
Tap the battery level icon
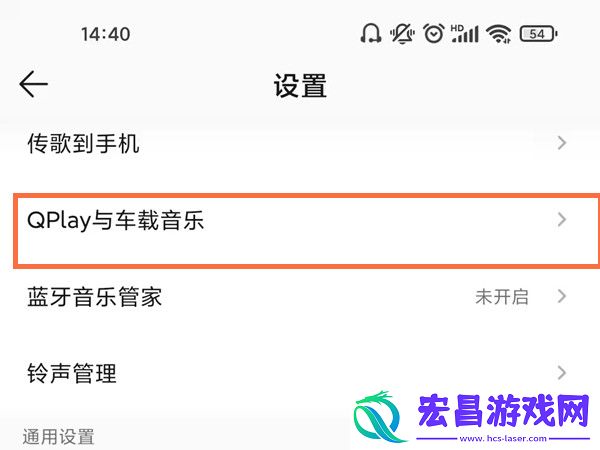point(538,34)
